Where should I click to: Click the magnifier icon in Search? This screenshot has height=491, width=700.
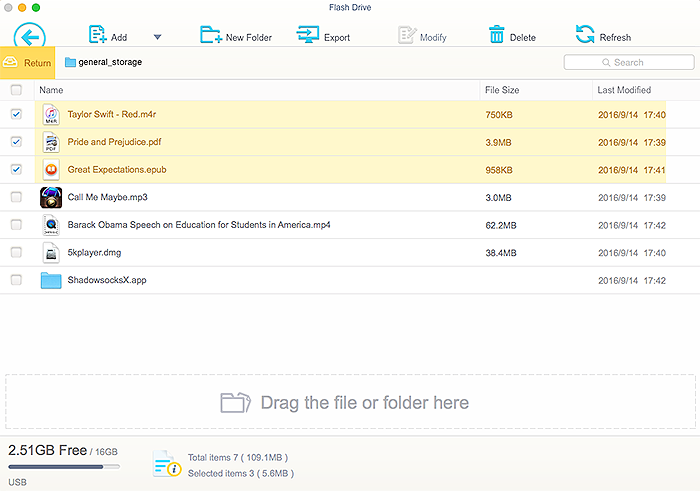pyautogui.click(x=606, y=62)
